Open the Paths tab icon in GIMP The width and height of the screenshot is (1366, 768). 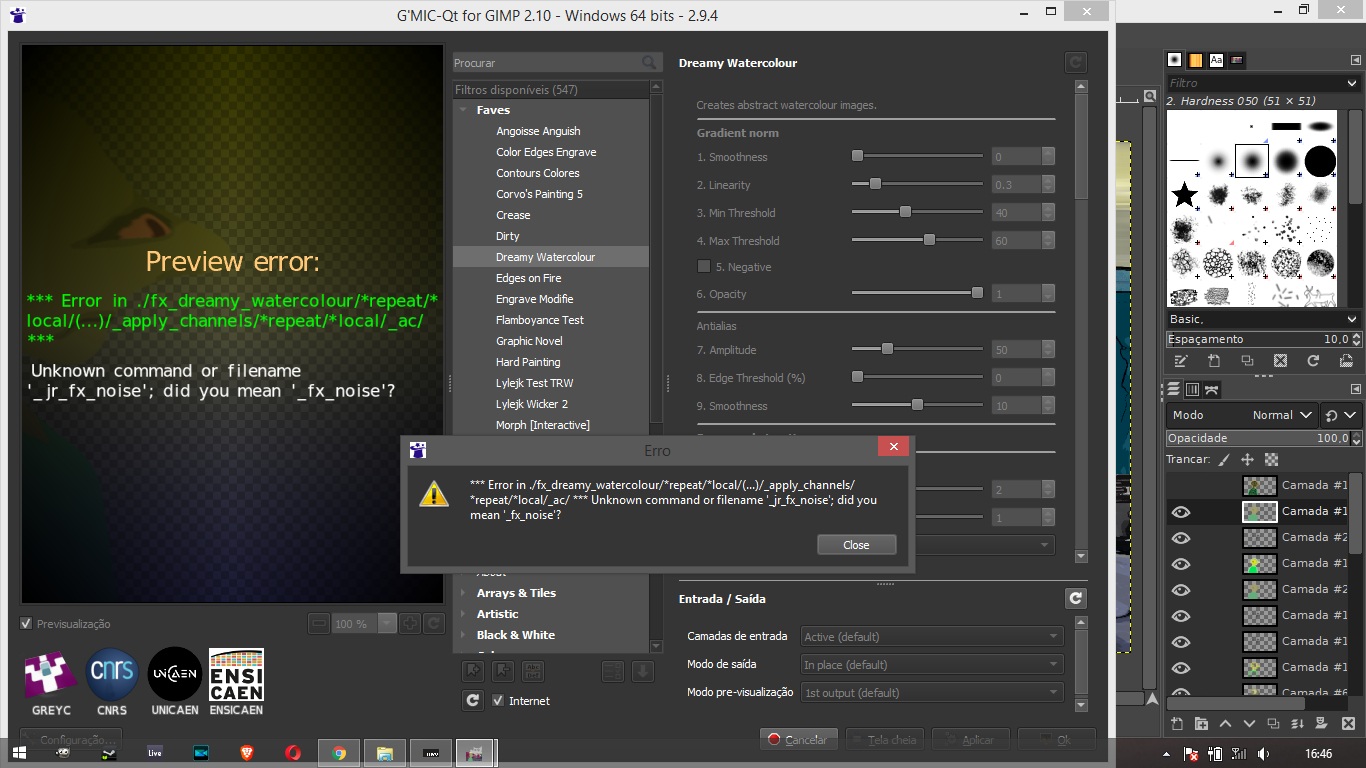coord(1211,389)
